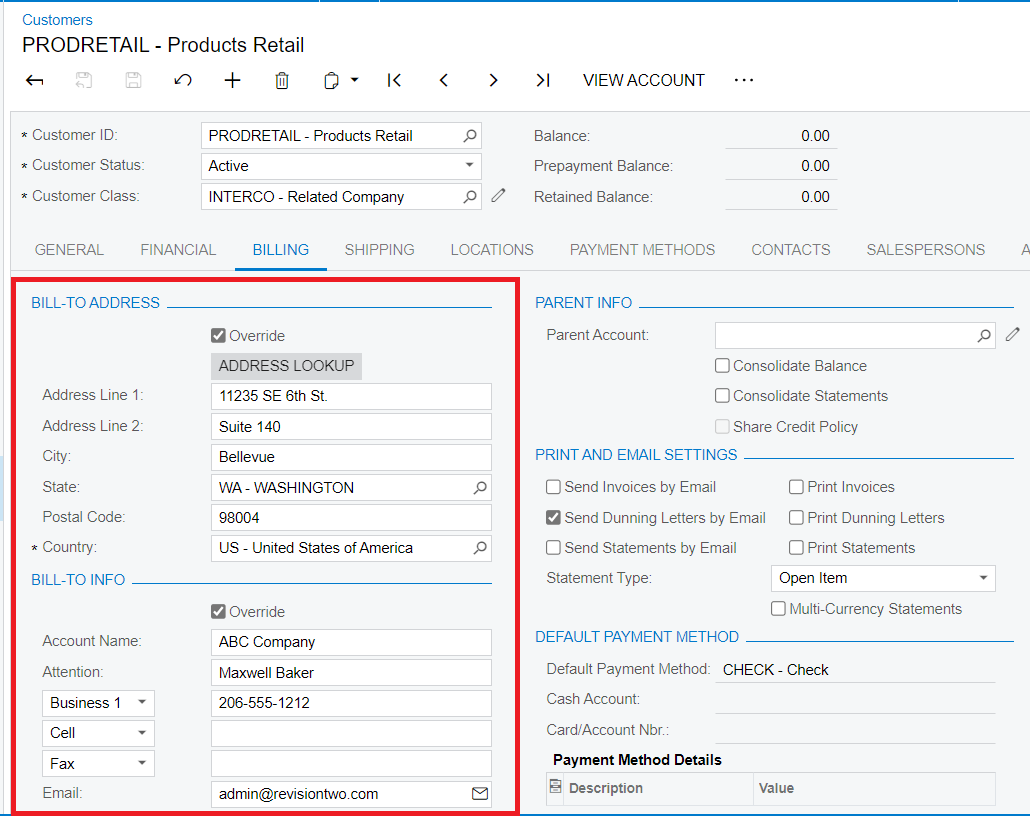1030x816 pixels.
Task: Click the Description column header
Action: click(x=659, y=788)
